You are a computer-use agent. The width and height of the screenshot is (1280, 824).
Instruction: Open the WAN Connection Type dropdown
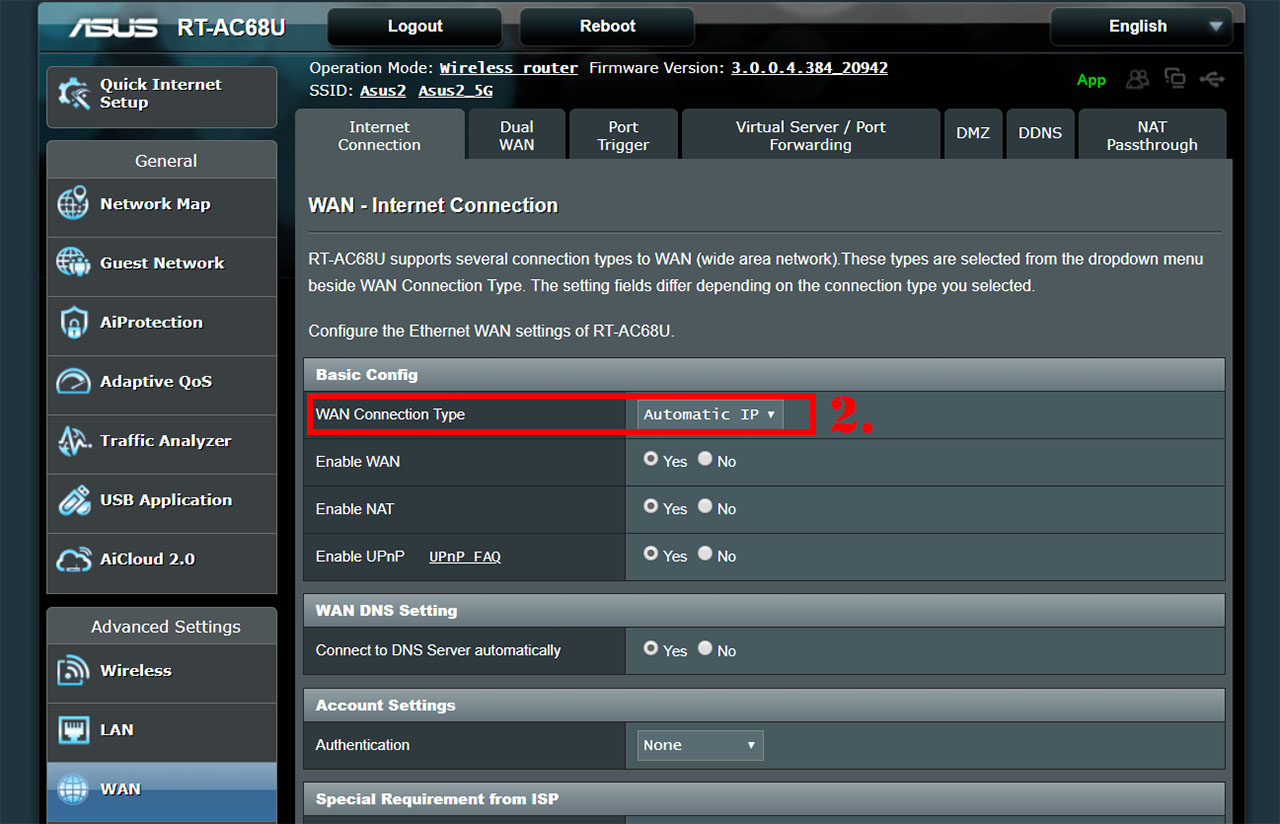pyautogui.click(x=710, y=414)
